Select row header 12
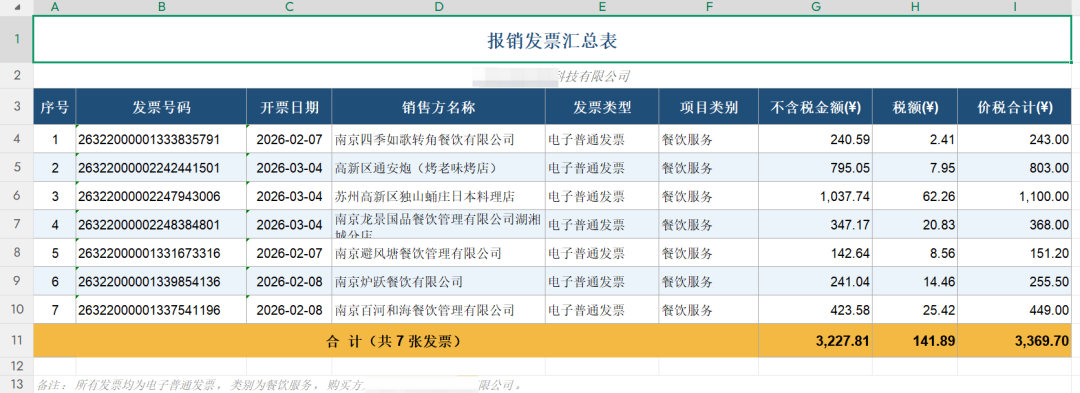Viewport: 1080px width, 393px height. pos(17,365)
